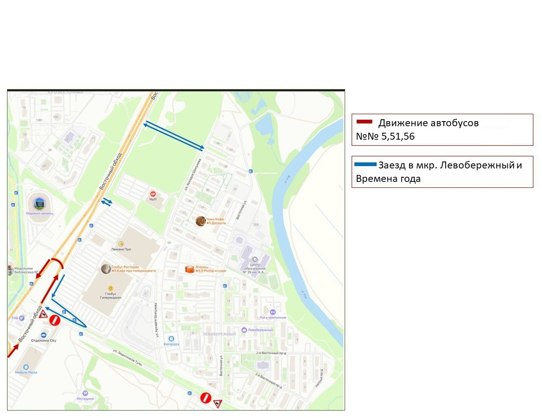Image resolution: width=542 pixels, height=418 pixels.
Task: Click the no-entry sign near Восточный обход
Action: (x=55, y=321)
